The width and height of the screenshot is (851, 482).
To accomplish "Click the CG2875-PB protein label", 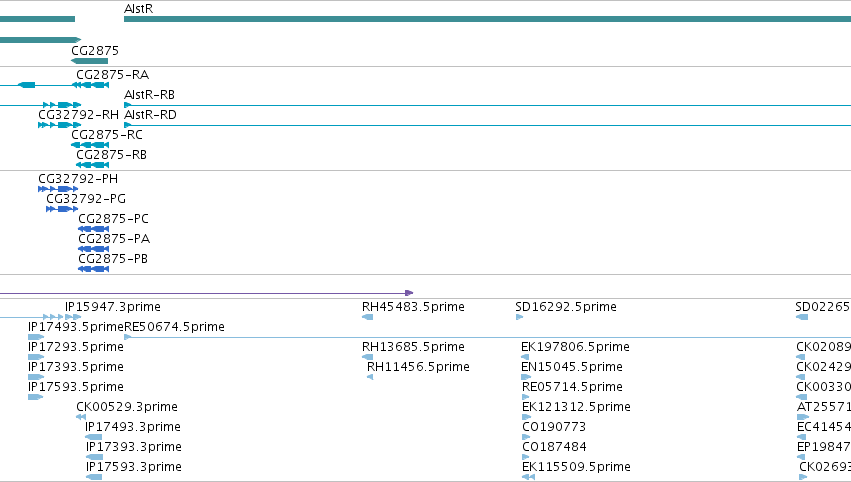I will [113, 259].
